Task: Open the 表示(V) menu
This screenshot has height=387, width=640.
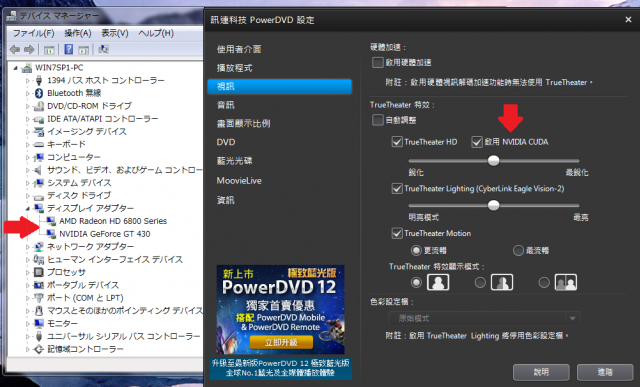Action: 115,33
